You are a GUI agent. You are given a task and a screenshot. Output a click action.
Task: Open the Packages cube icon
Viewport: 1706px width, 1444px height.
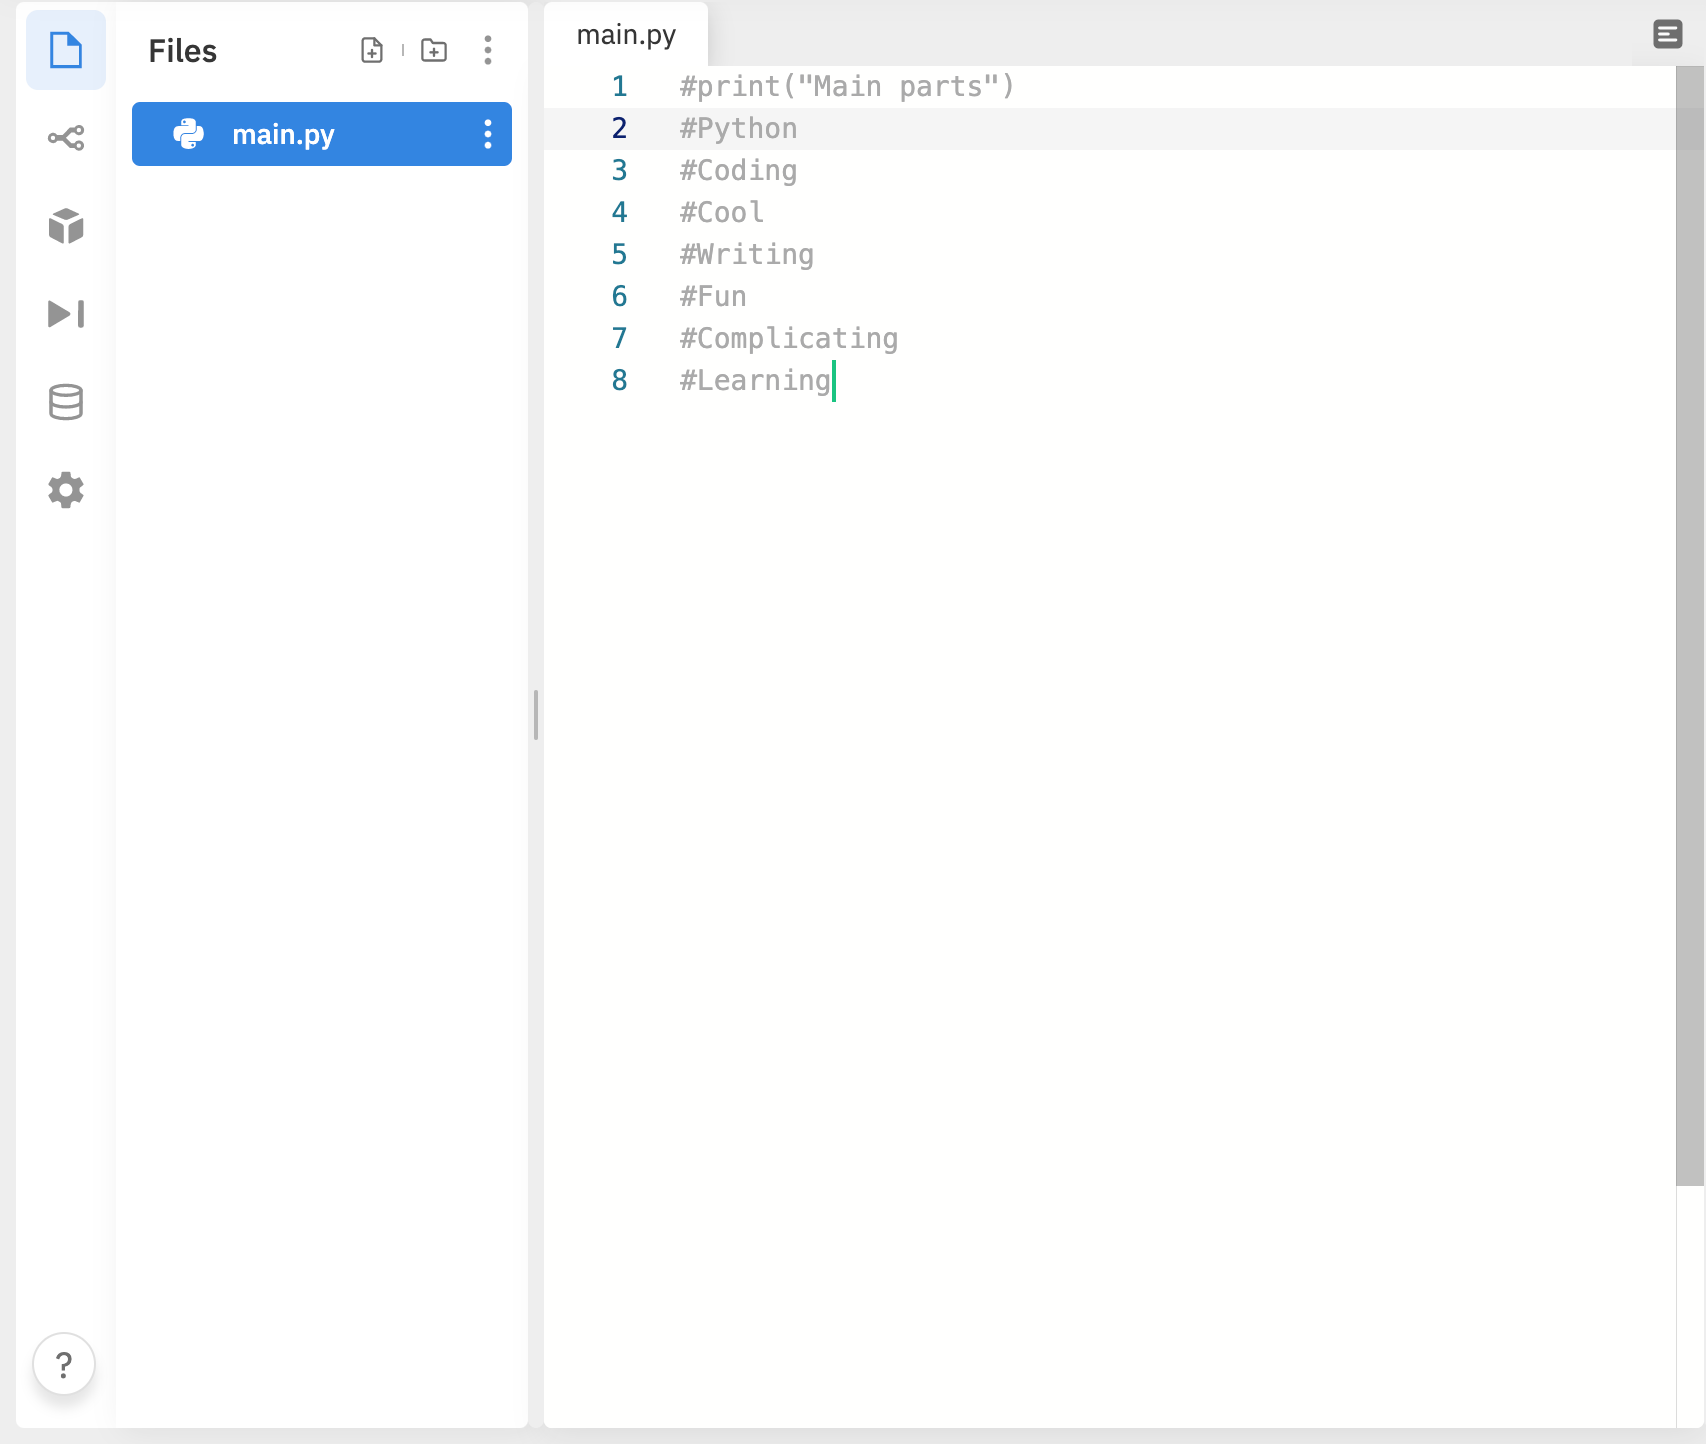click(x=66, y=226)
